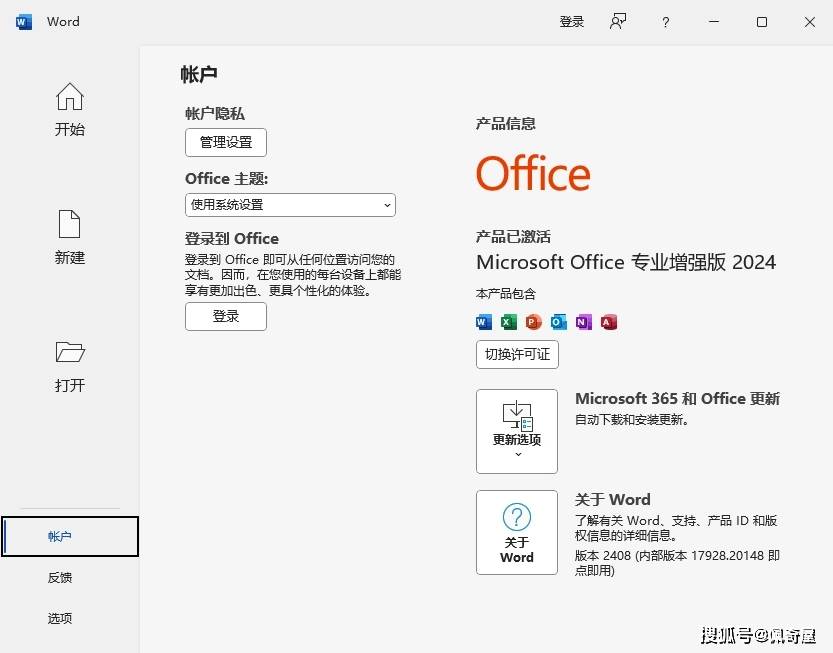Click the Outlook app icon
This screenshot has height=653, width=833.
click(558, 322)
